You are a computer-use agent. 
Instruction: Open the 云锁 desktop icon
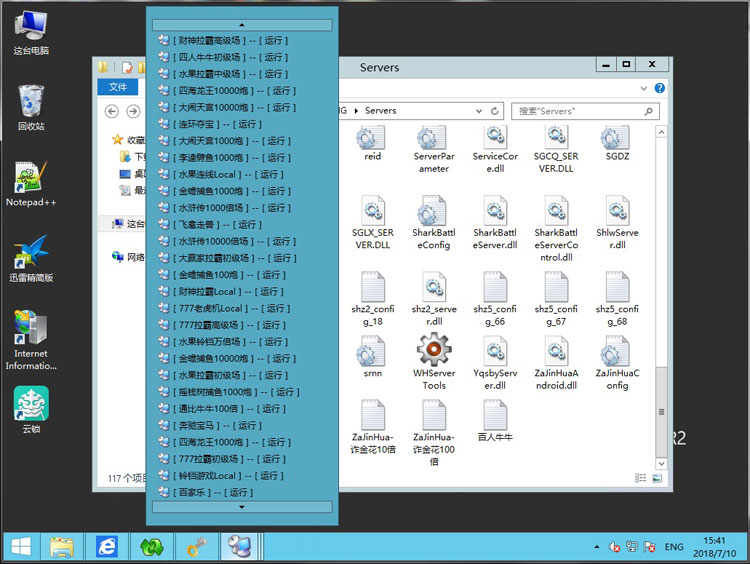31,404
